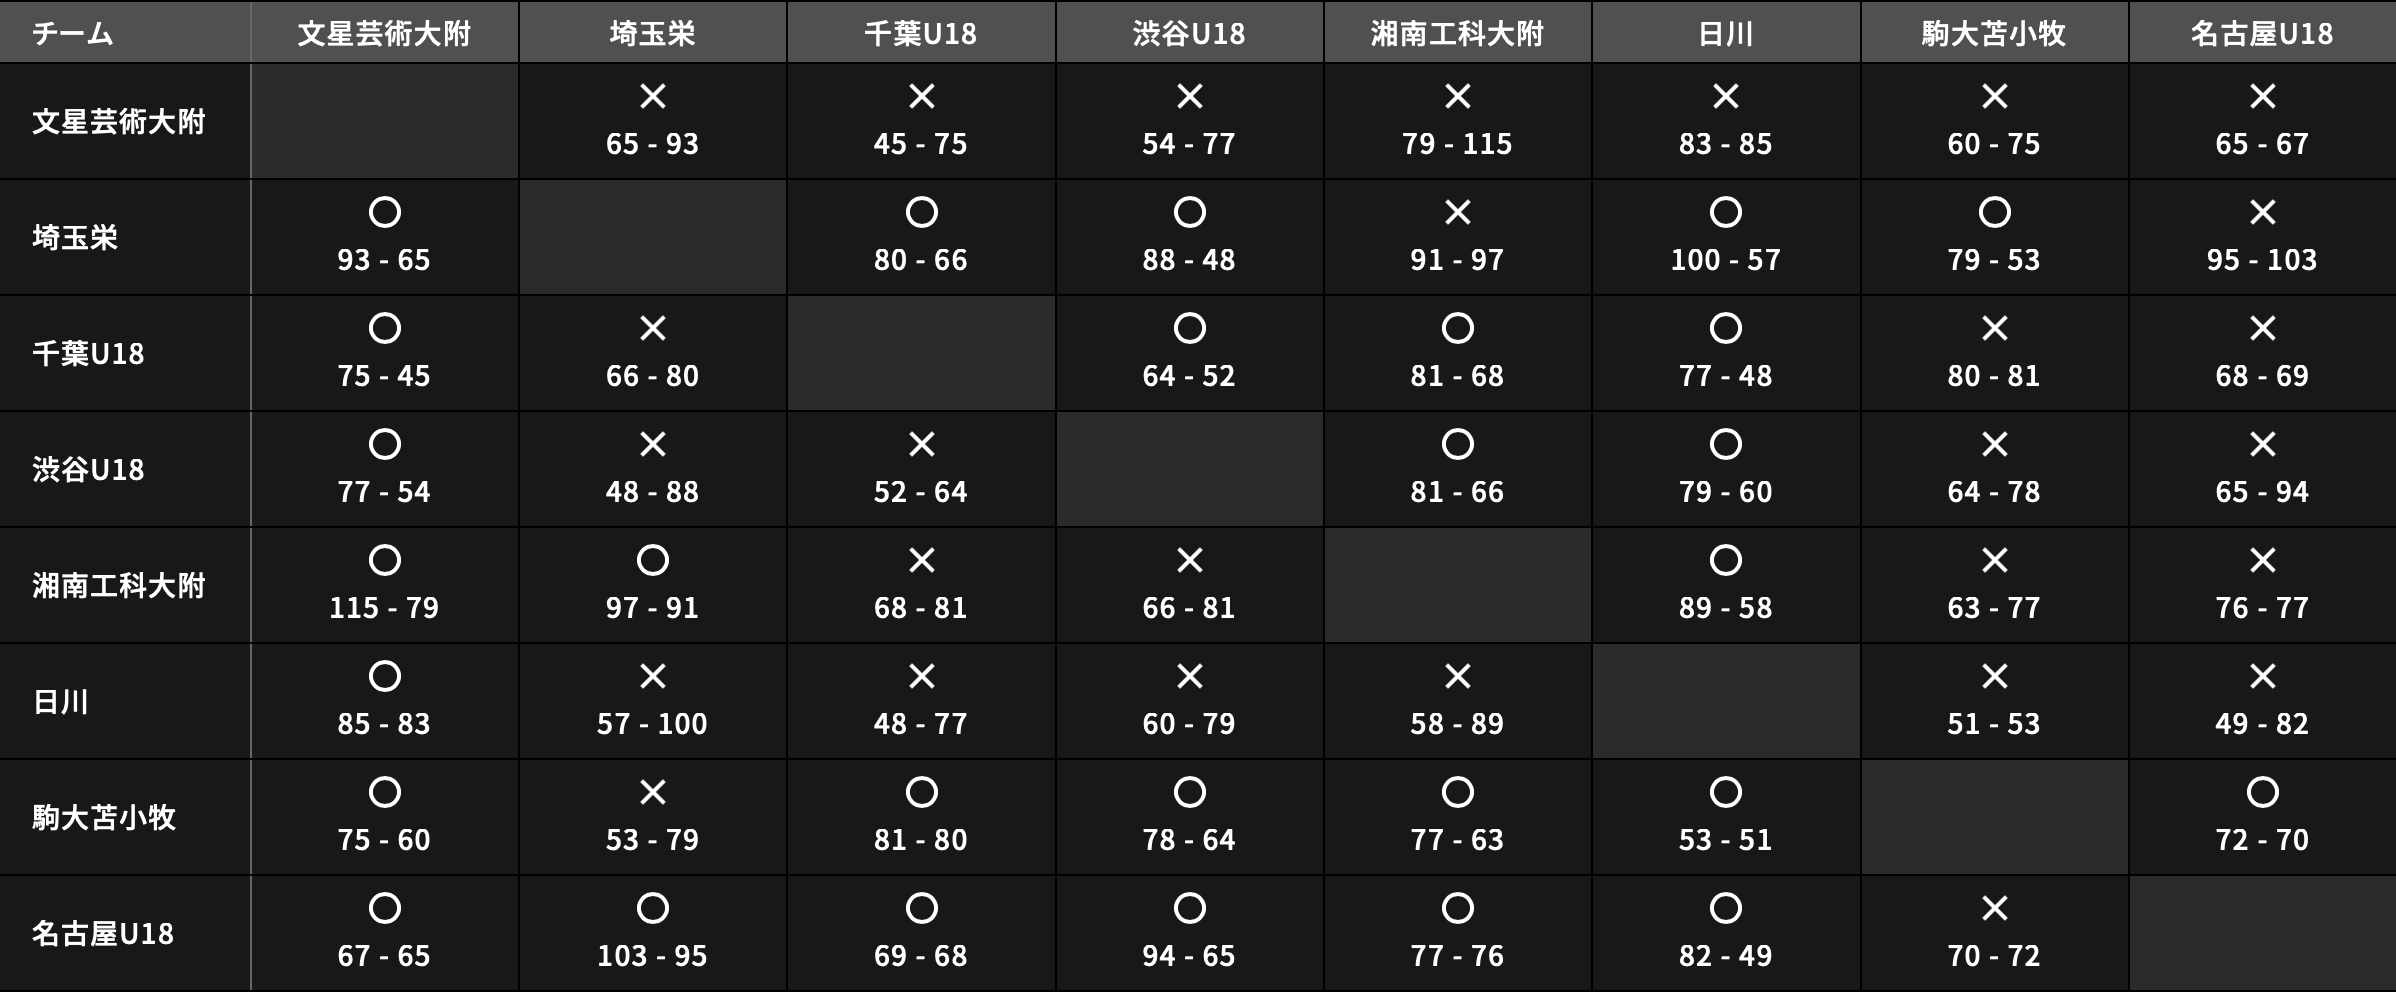This screenshot has width=2396, height=992.
Task: Click the 100 - 57 score
Action: tap(1725, 260)
